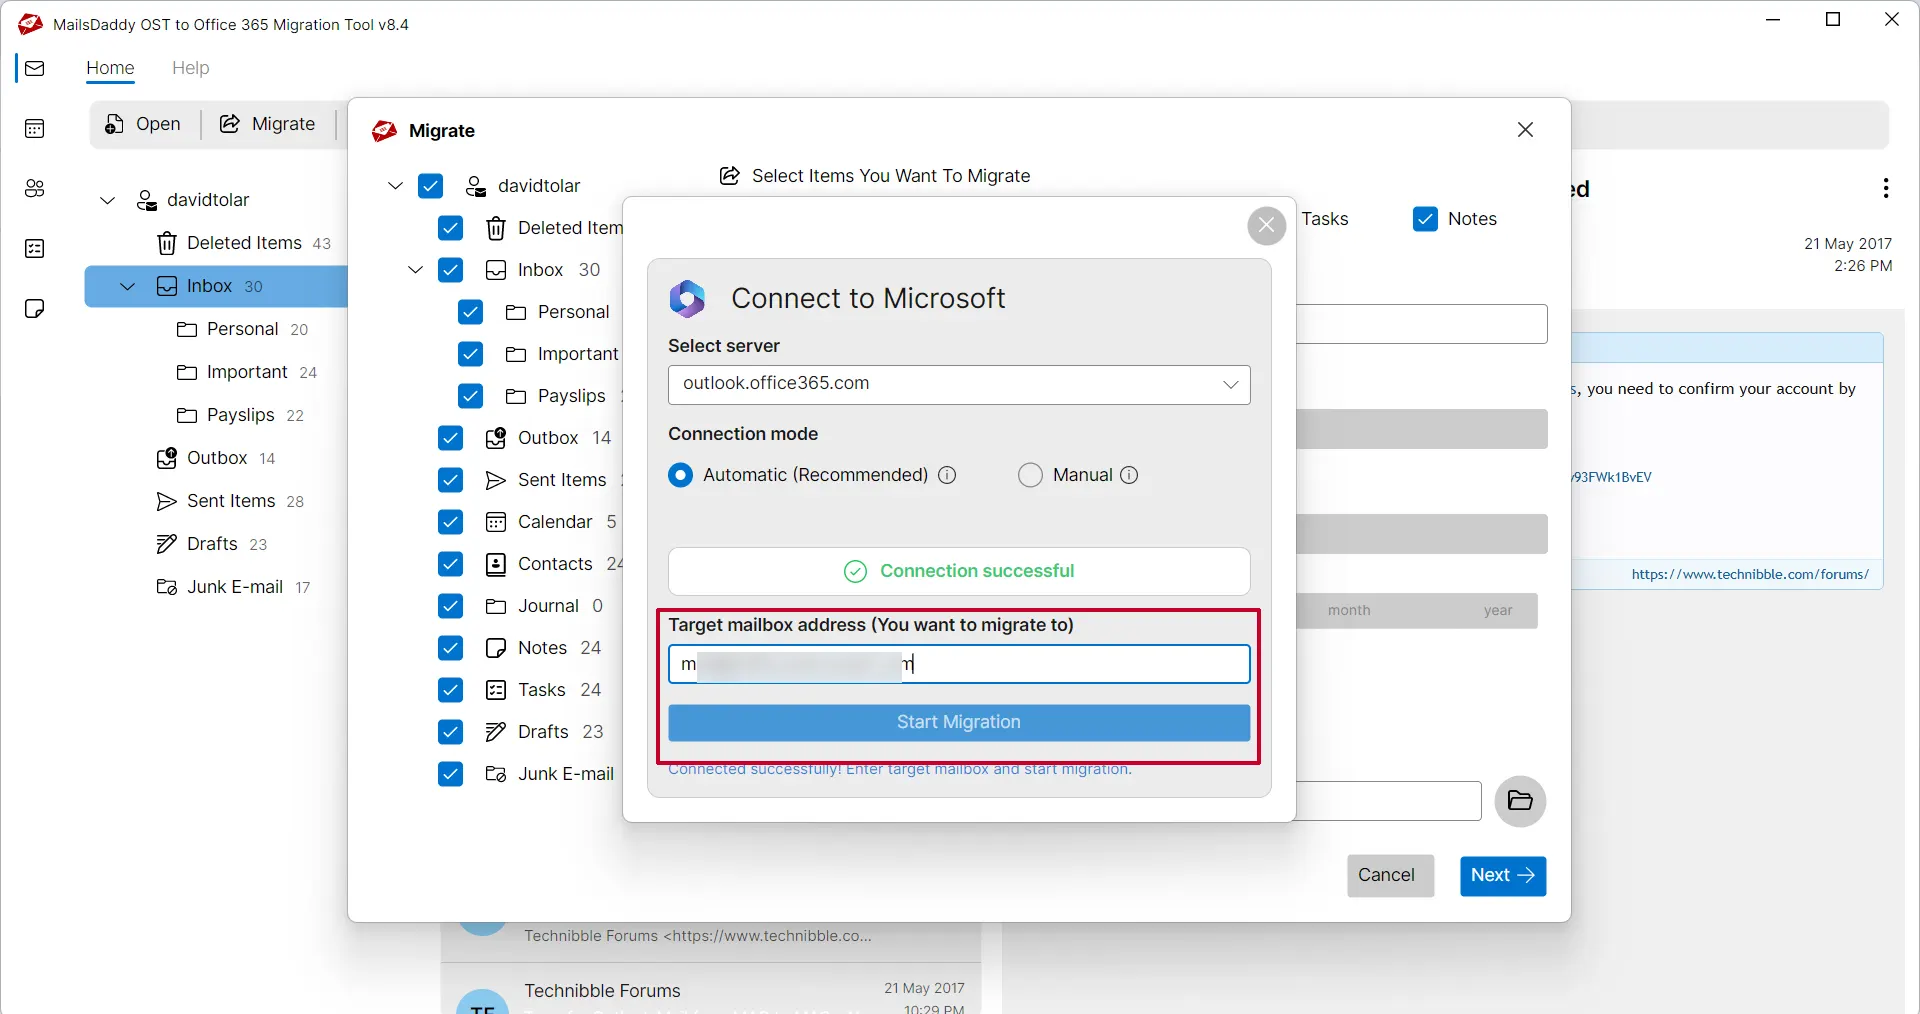Click the Automatic mode info icon

(x=947, y=475)
